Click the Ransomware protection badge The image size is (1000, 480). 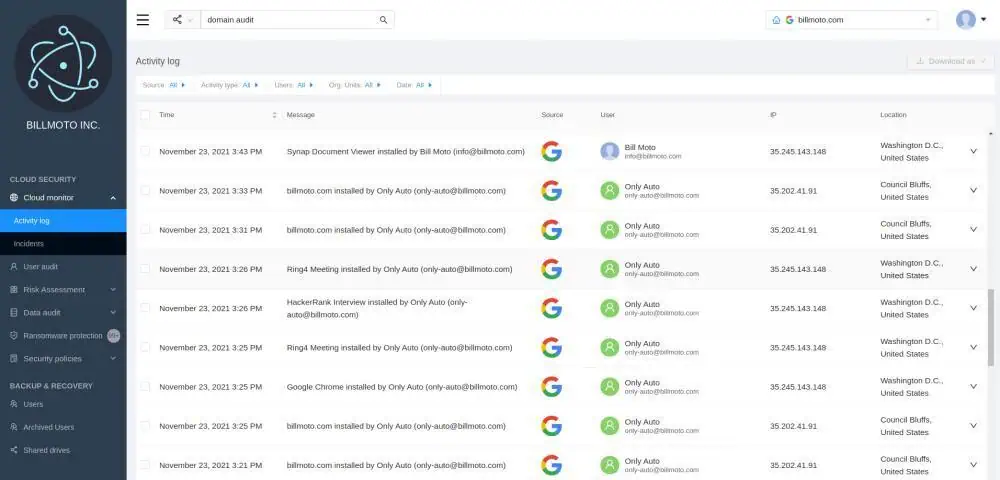click(114, 335)
